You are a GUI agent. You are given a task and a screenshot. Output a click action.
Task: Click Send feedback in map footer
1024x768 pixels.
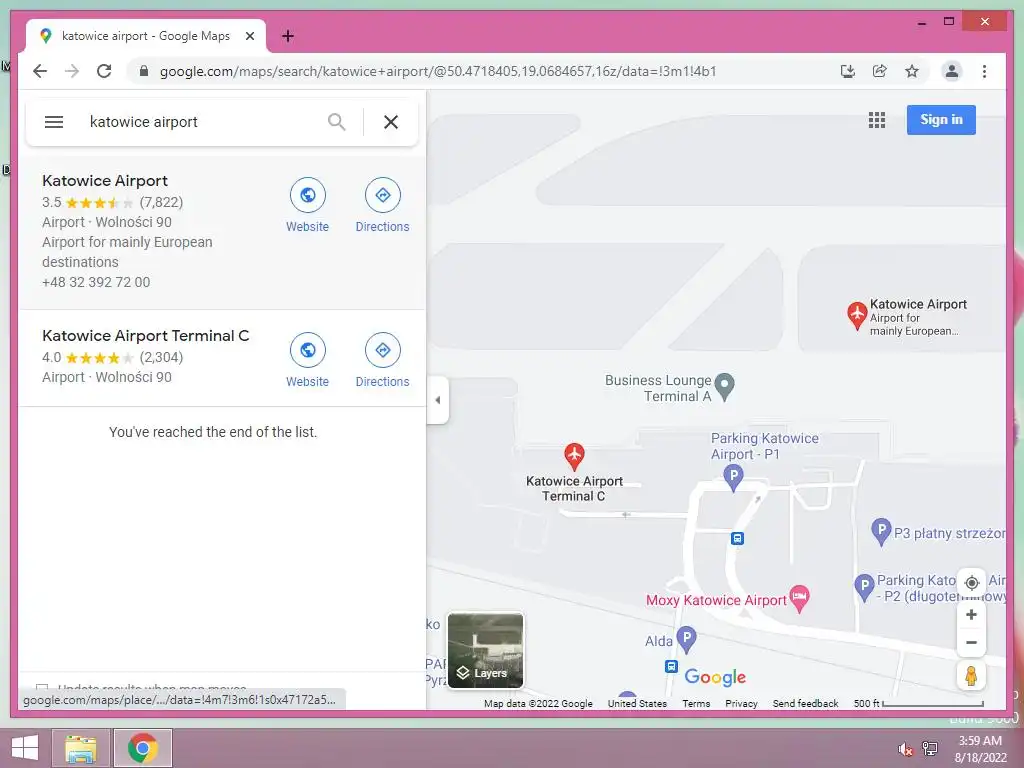coord(805,703)
